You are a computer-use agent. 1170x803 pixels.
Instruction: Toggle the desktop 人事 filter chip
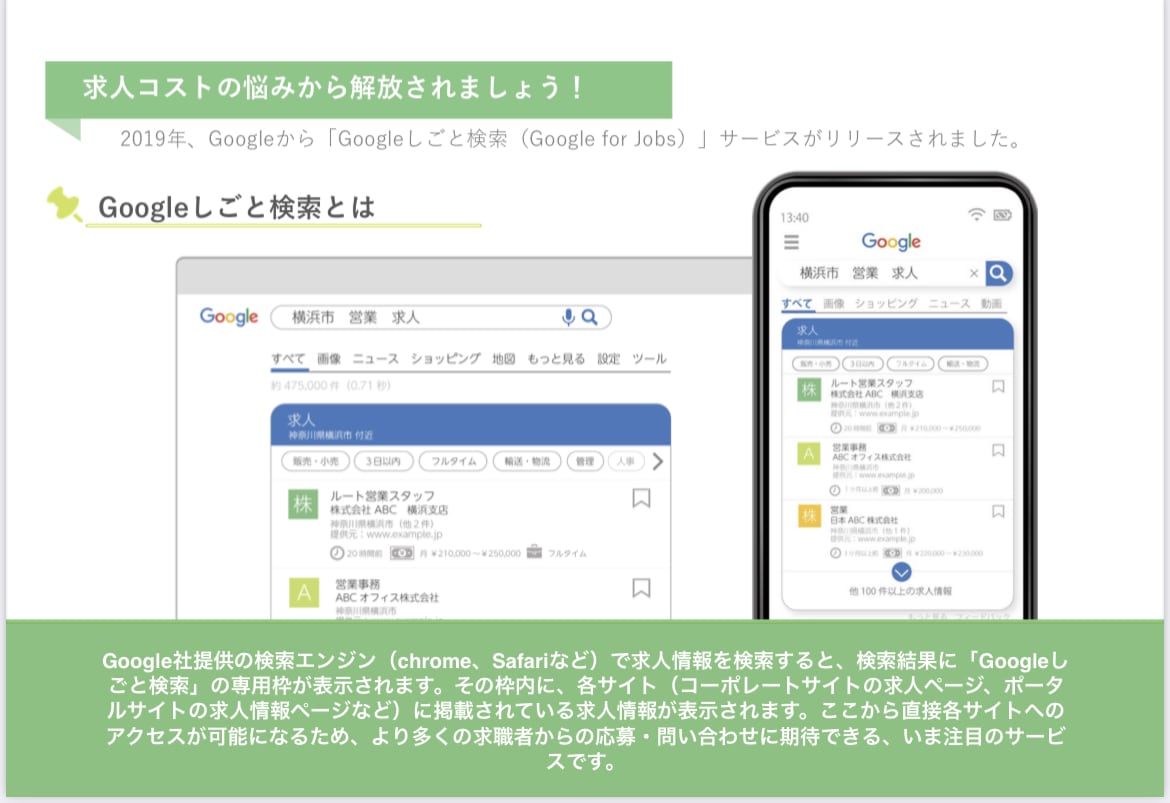click(x=625, y=461)
